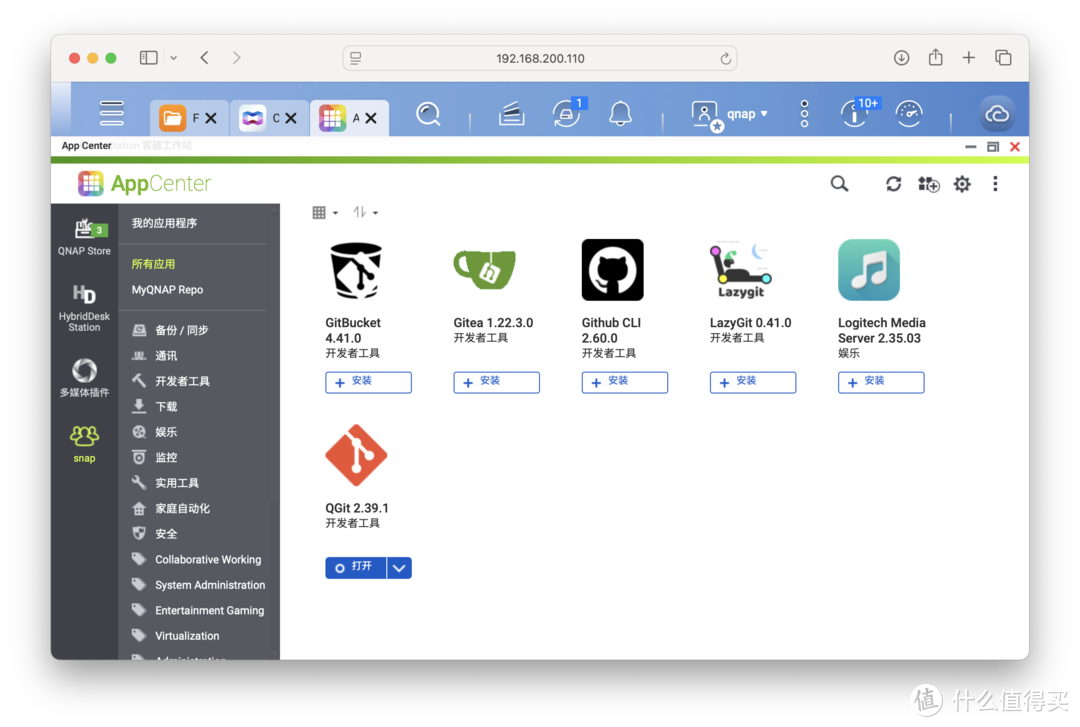This screenshot has width=1080, height=727.
Task: Click the manual install icon
Action: tap(928, 184)
